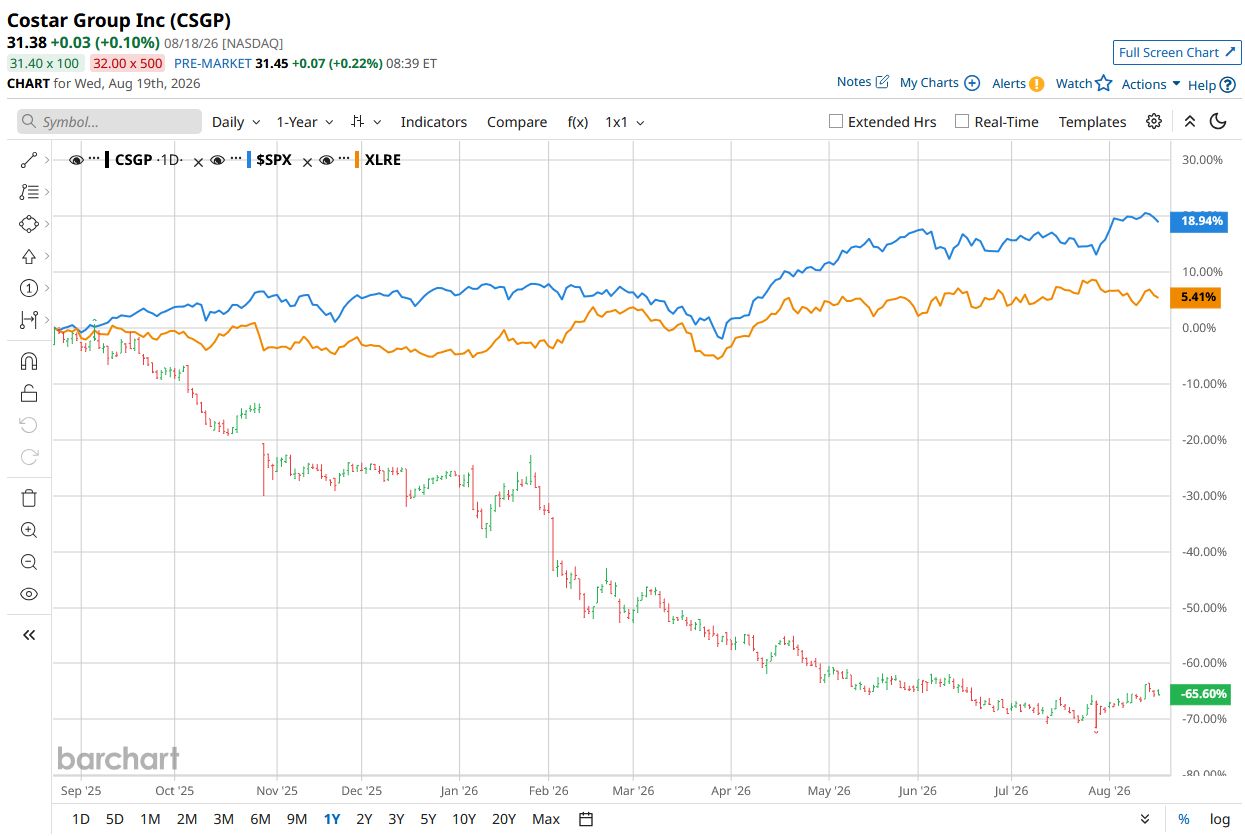Click the Full Screen Chart button
Screen dimensions: 1245x836
click(x=1177, y=52)
